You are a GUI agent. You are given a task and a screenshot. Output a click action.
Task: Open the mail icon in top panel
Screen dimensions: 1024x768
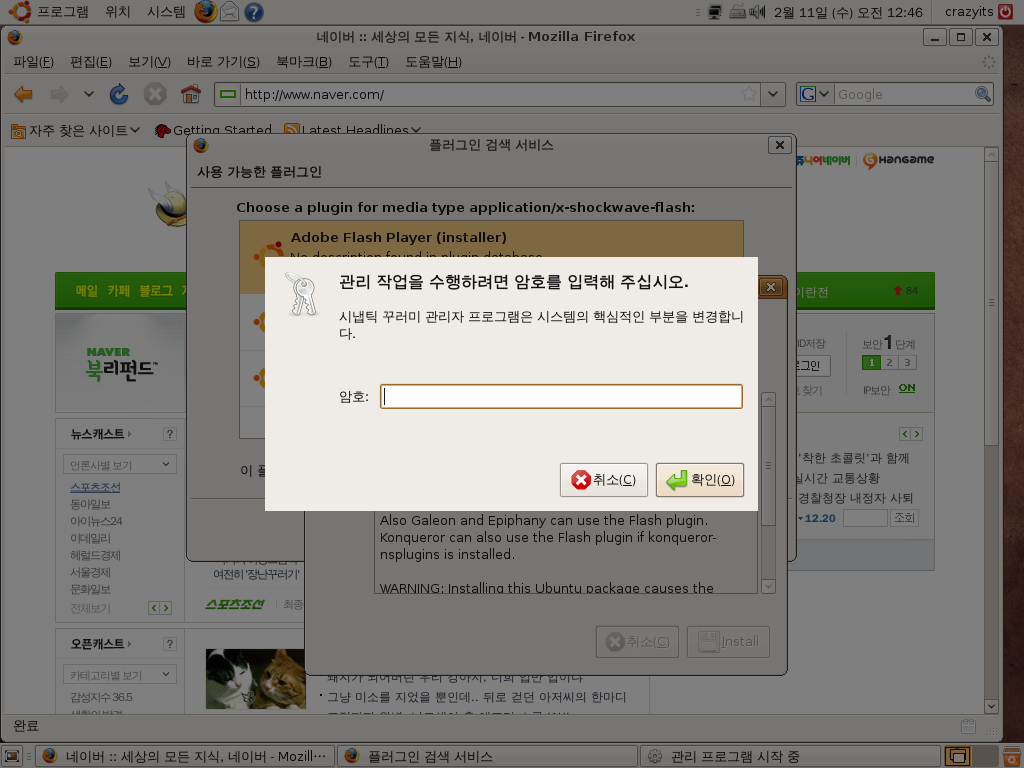(229, 12)
